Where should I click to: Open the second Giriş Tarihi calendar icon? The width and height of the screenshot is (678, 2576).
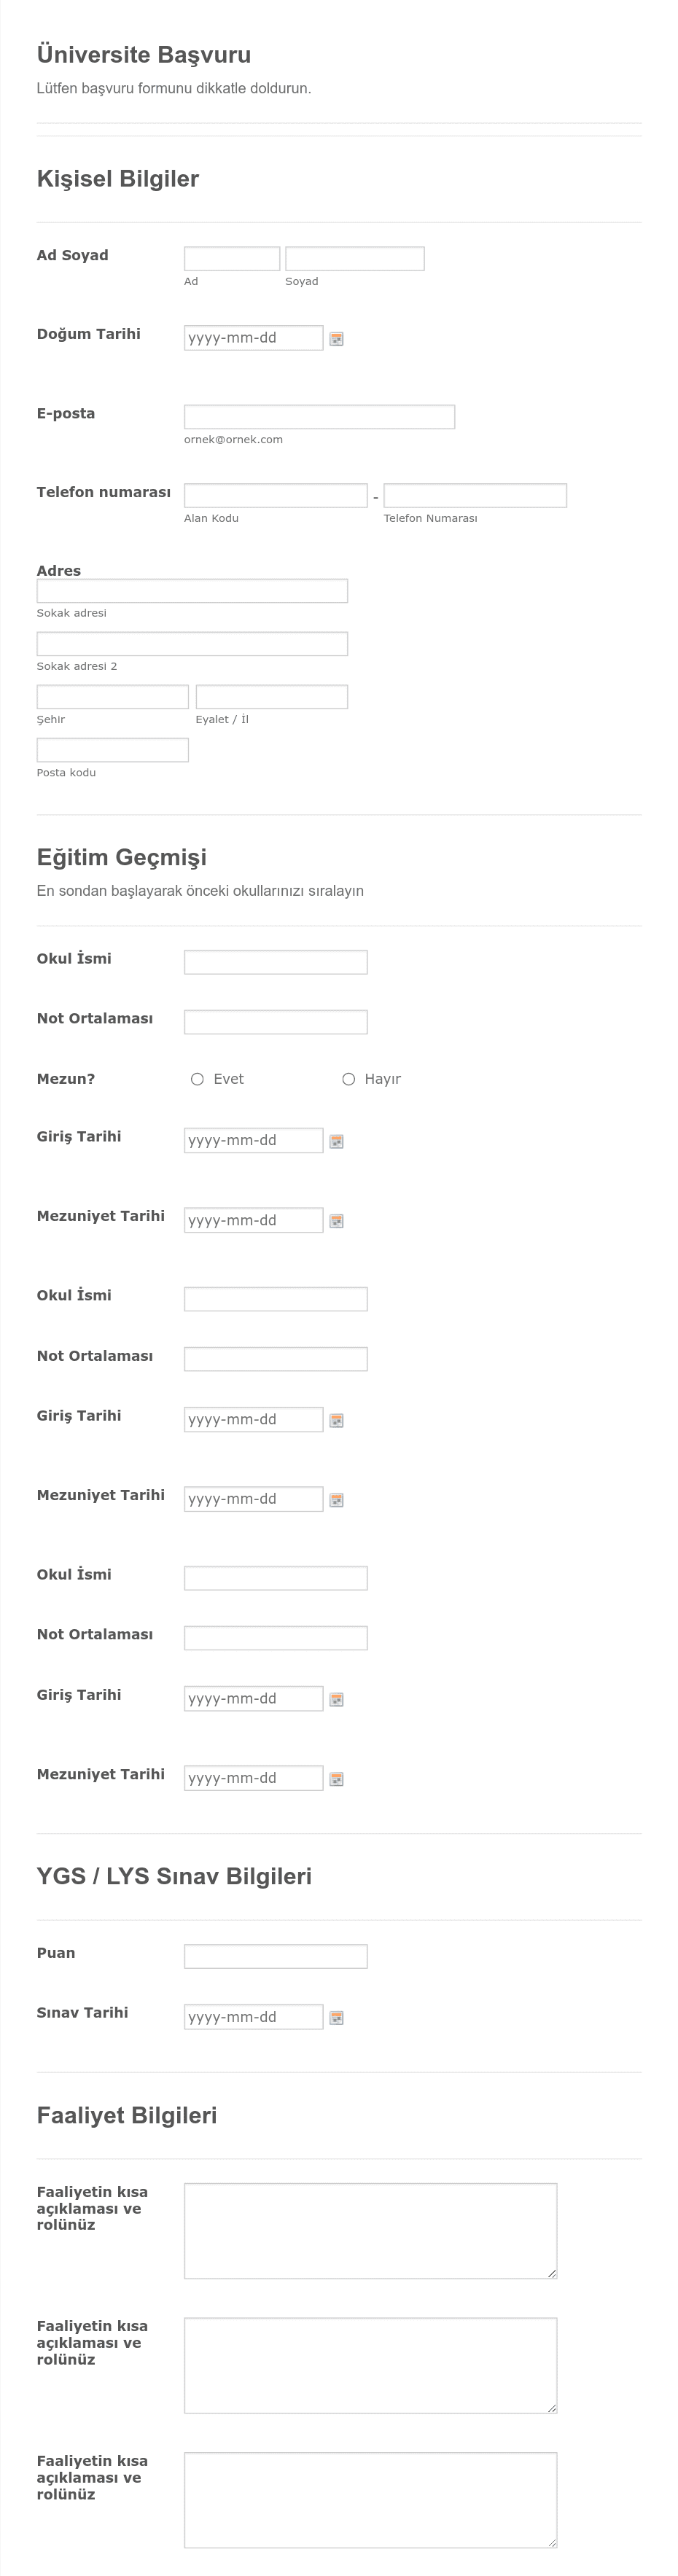tap(337, 1419)
